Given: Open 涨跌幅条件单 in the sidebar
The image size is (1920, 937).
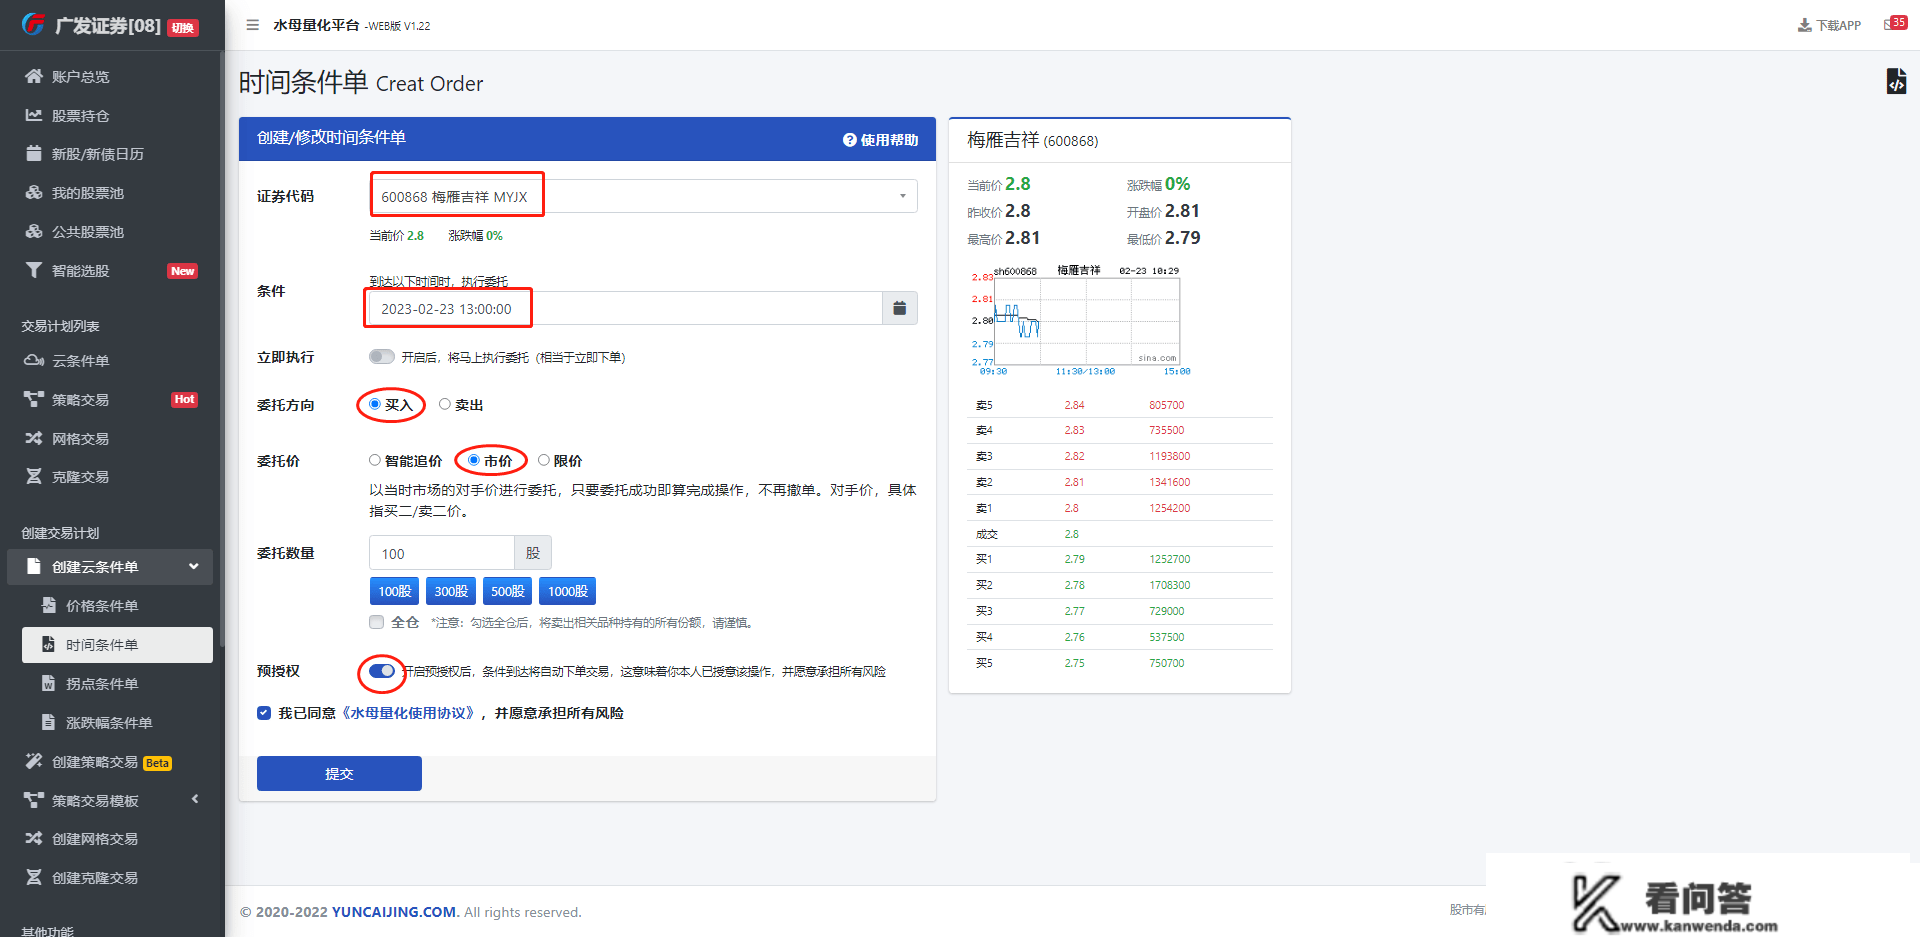Looking at the screenshot, I should (x=117, y=722).
